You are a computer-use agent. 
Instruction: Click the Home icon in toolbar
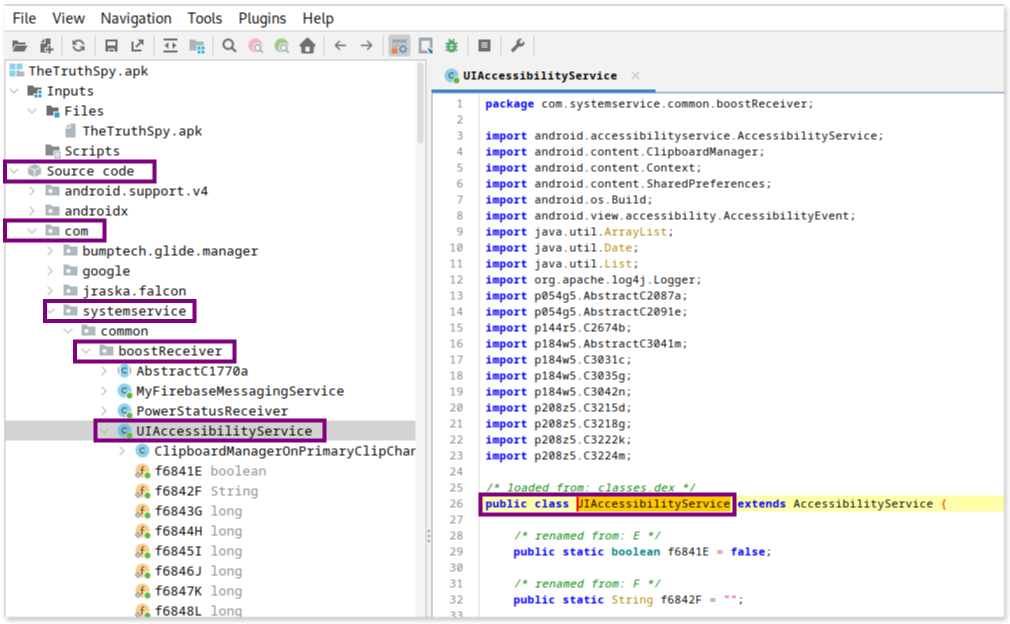click(307, 46)
